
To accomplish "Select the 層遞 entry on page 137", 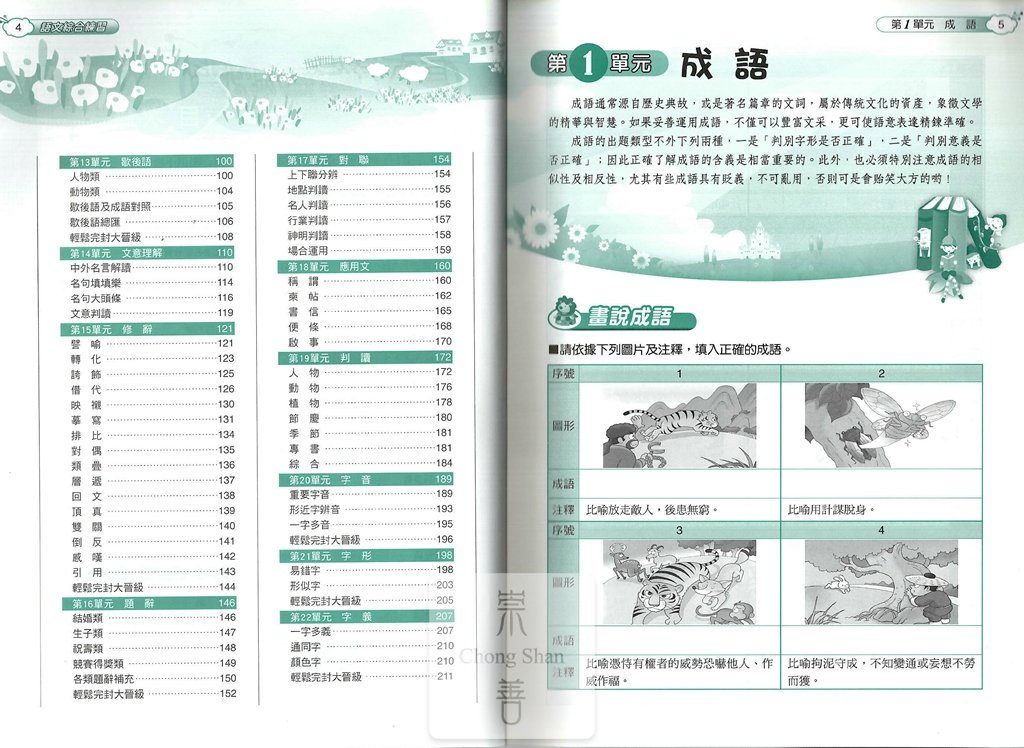I will click(152, 481).
